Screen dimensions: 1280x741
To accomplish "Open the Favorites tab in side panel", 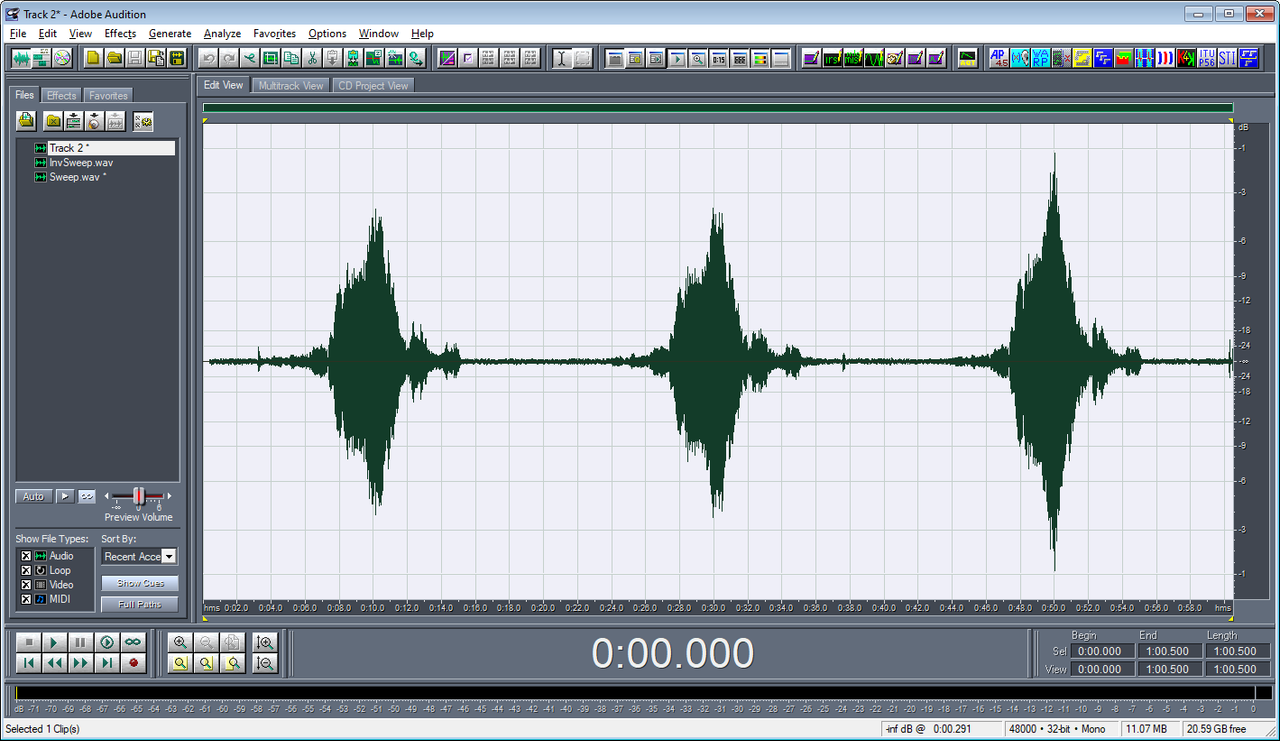I will [108, 96].
